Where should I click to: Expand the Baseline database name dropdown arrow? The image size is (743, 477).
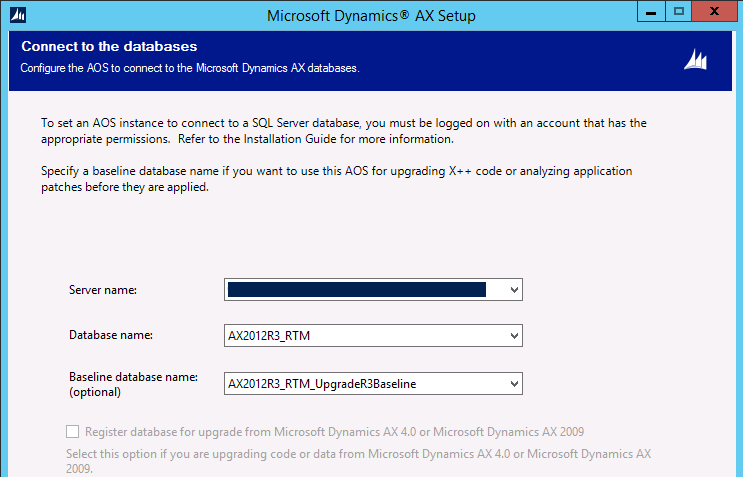pos(514,383)
